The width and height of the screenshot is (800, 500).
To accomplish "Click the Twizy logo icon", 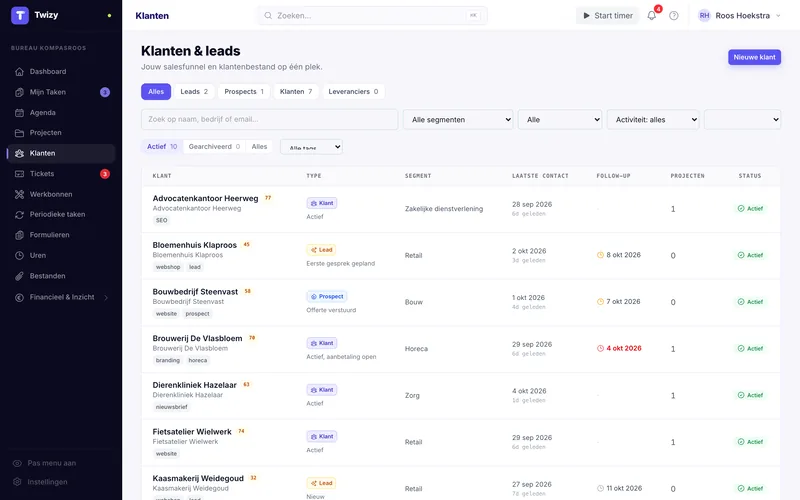I will click(19, 15).
